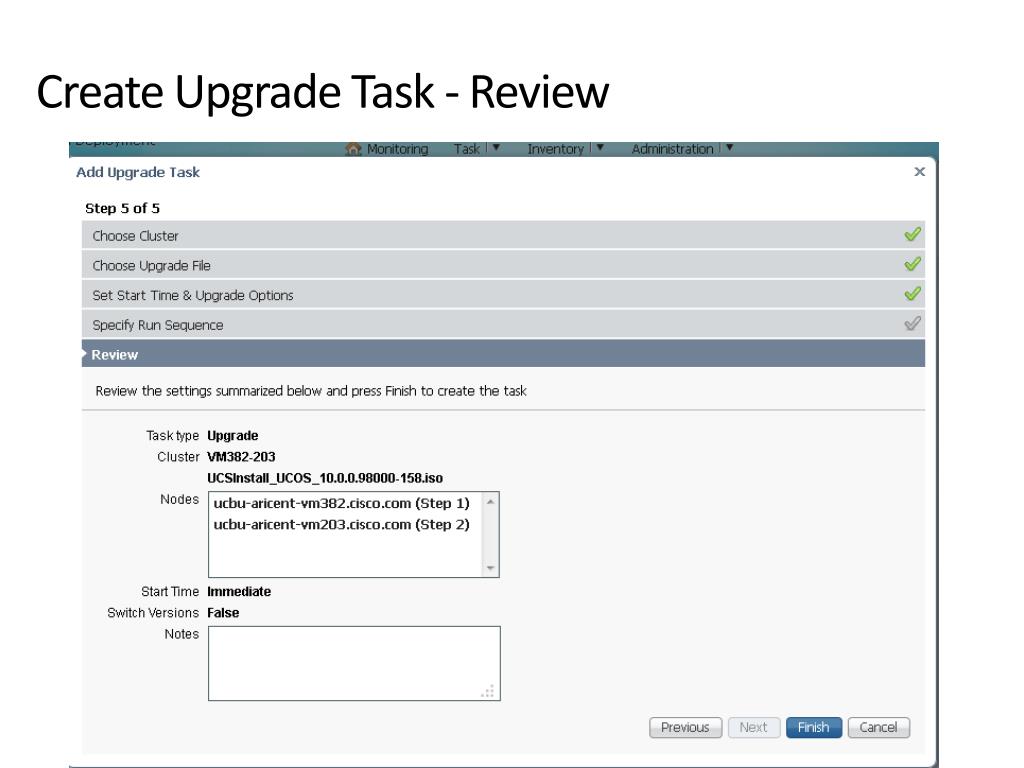Click the Nodes list scroll down arrow
The height and width of the screenshot is (768, 1024).
pyautogui.click(x=490, y=568)
